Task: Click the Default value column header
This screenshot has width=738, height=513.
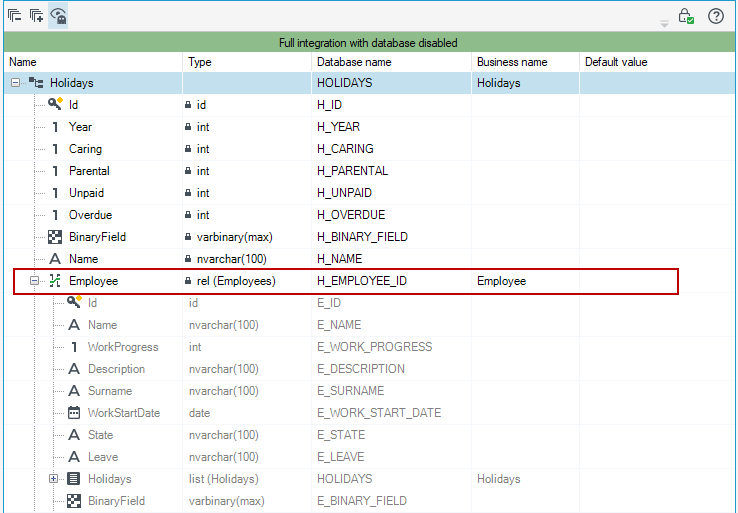Action: (x=658, y=62)
